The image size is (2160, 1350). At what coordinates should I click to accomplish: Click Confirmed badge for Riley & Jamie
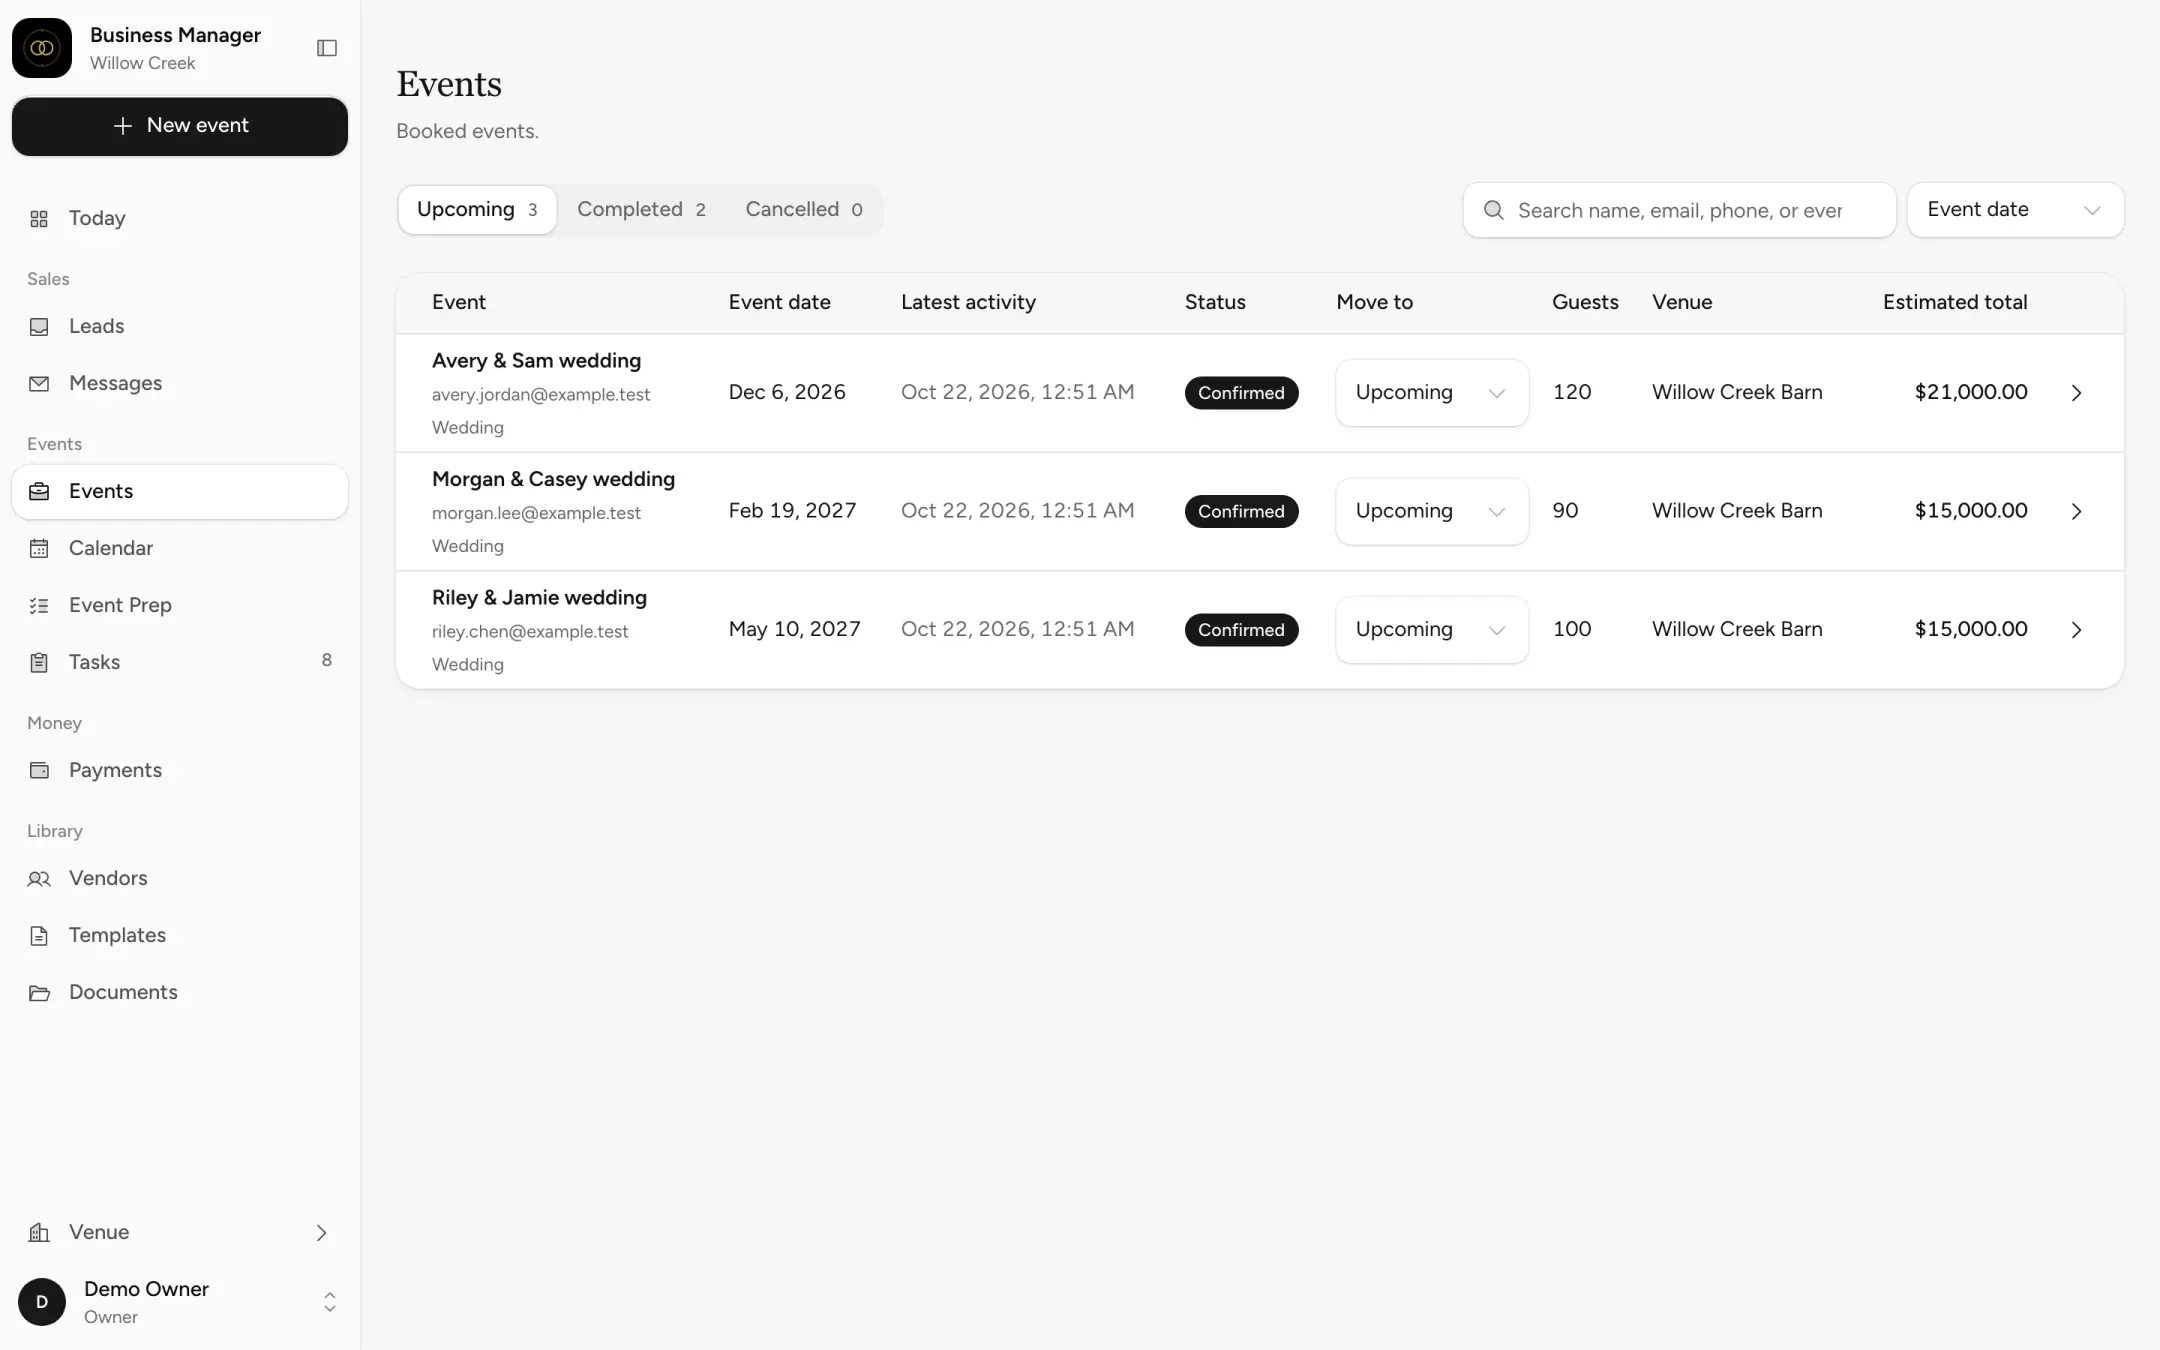(1241, 630)
